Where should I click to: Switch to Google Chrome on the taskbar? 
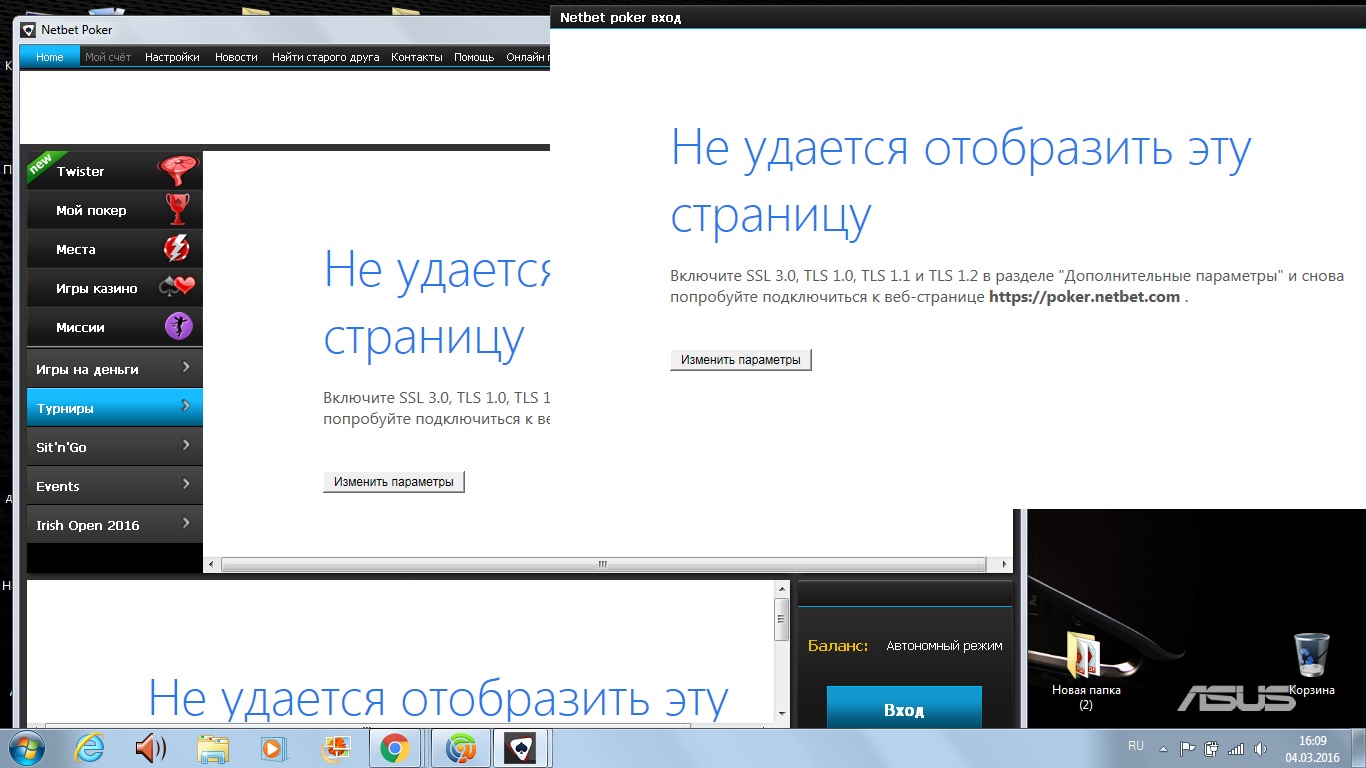[394, 748]
